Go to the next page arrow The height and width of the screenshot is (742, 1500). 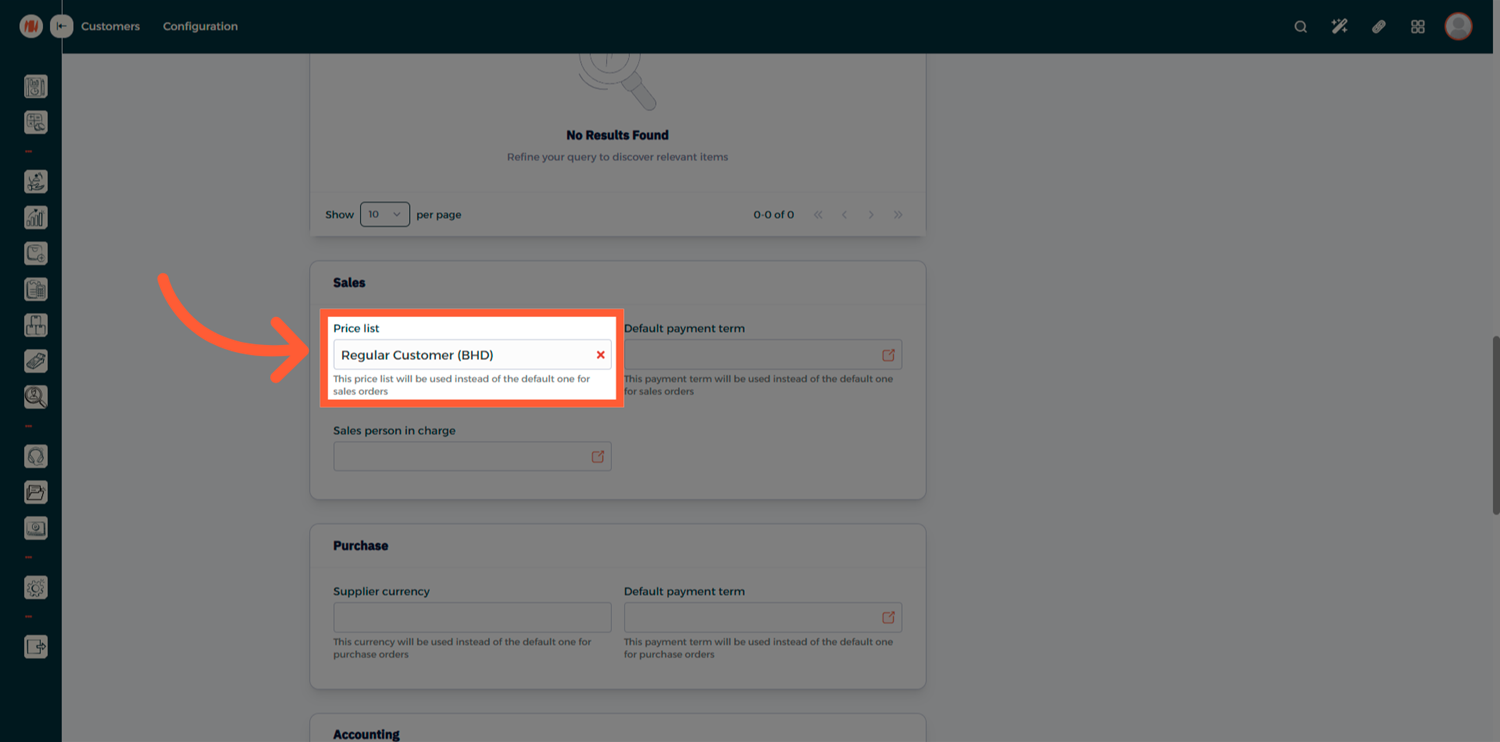(x=871, y=215)
